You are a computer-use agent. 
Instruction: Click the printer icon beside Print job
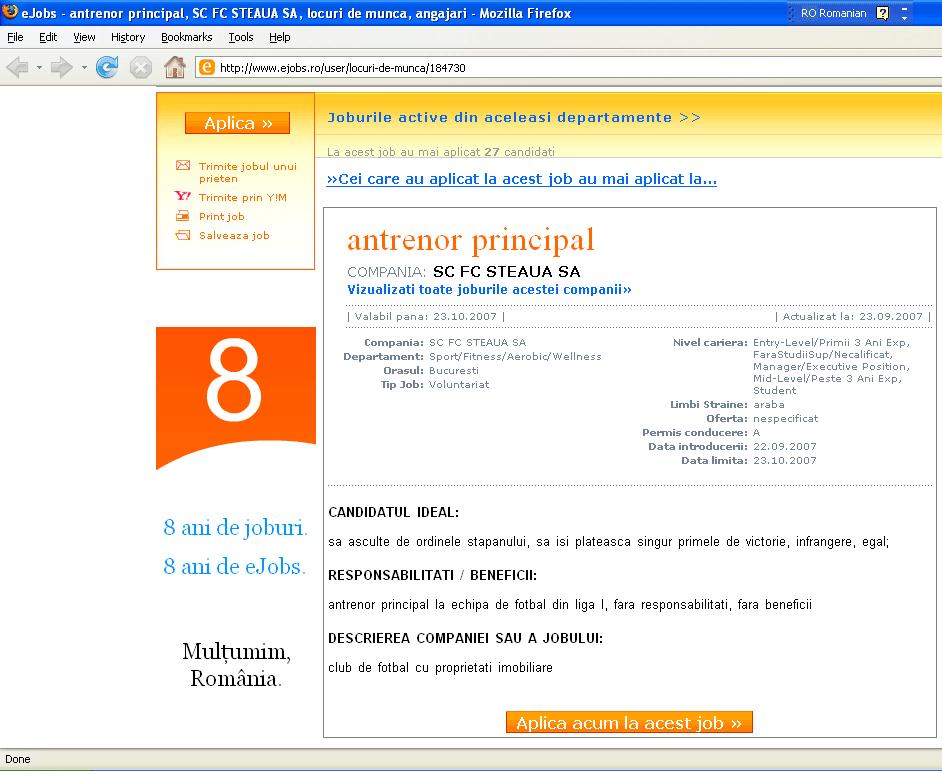(183, 216)
